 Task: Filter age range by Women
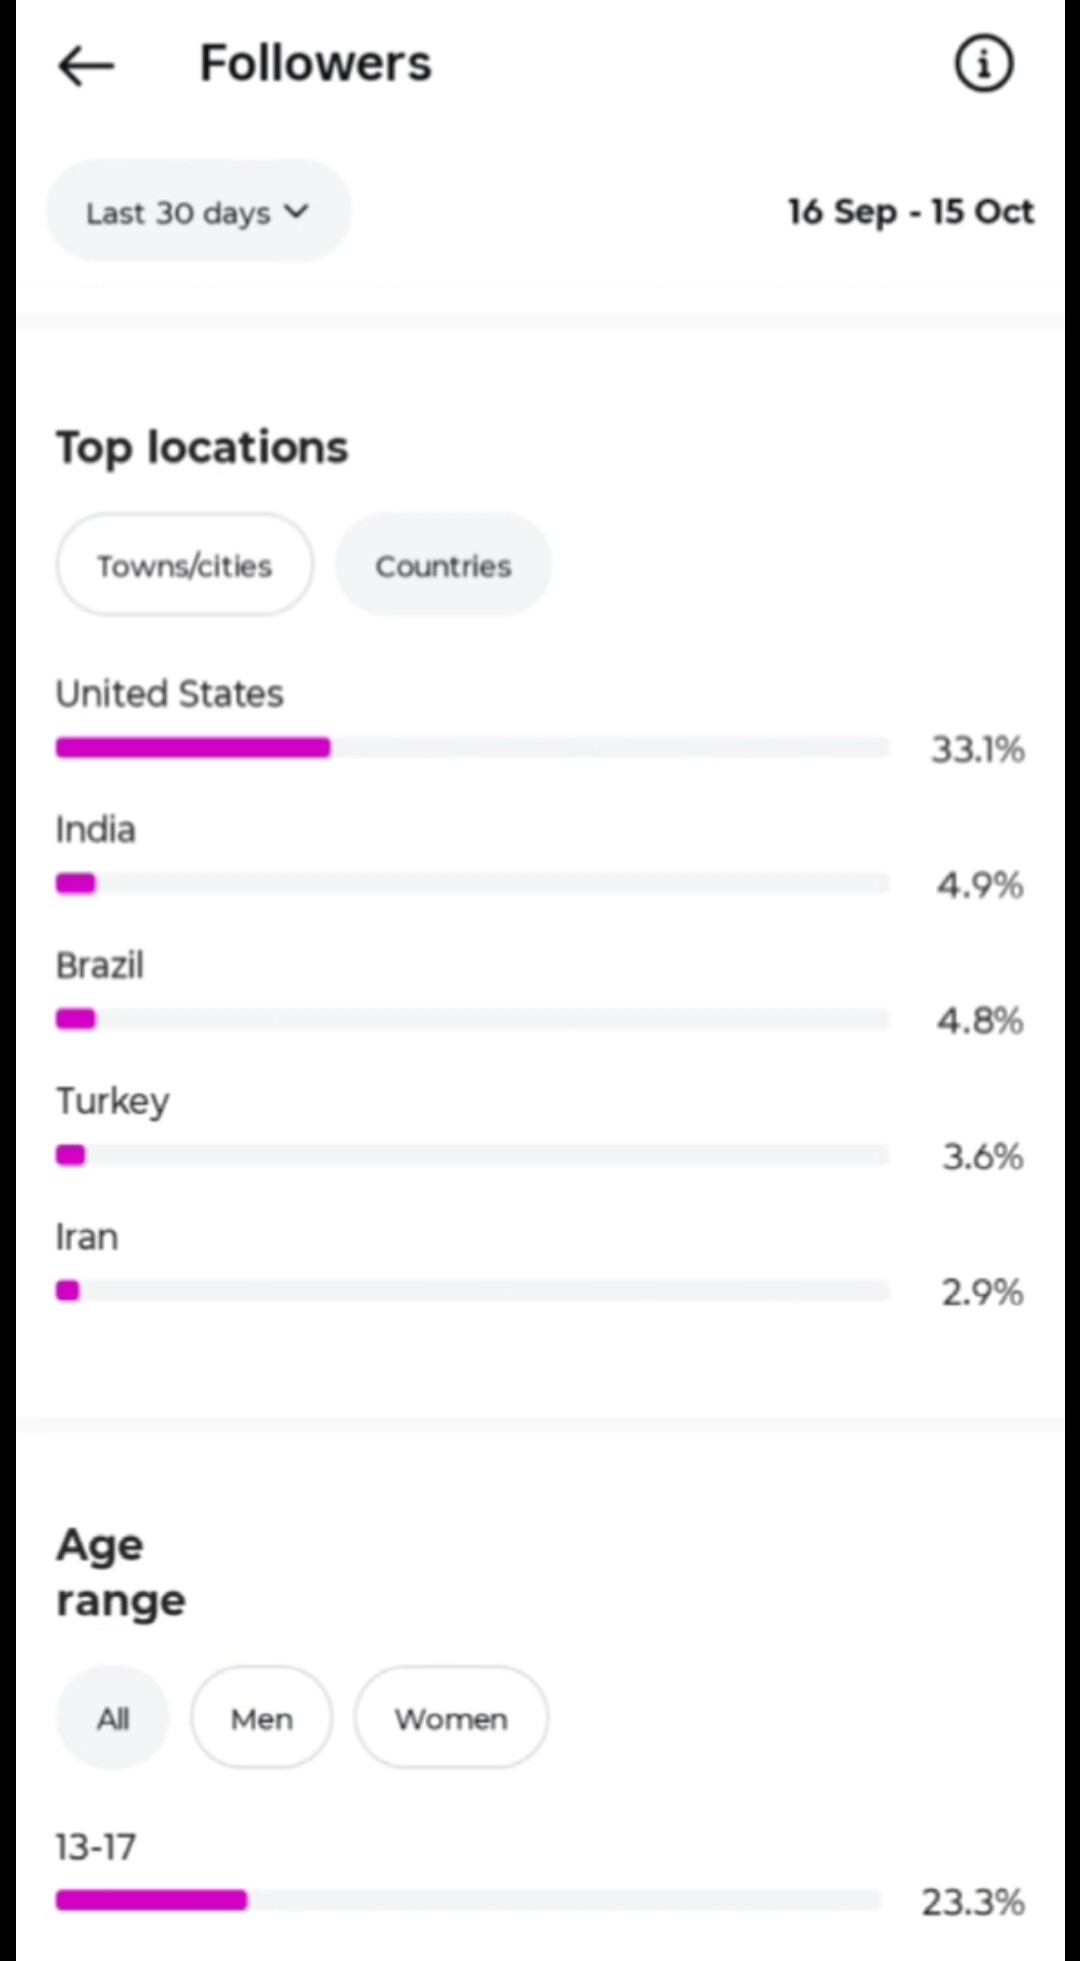[x=451, y=1718]
